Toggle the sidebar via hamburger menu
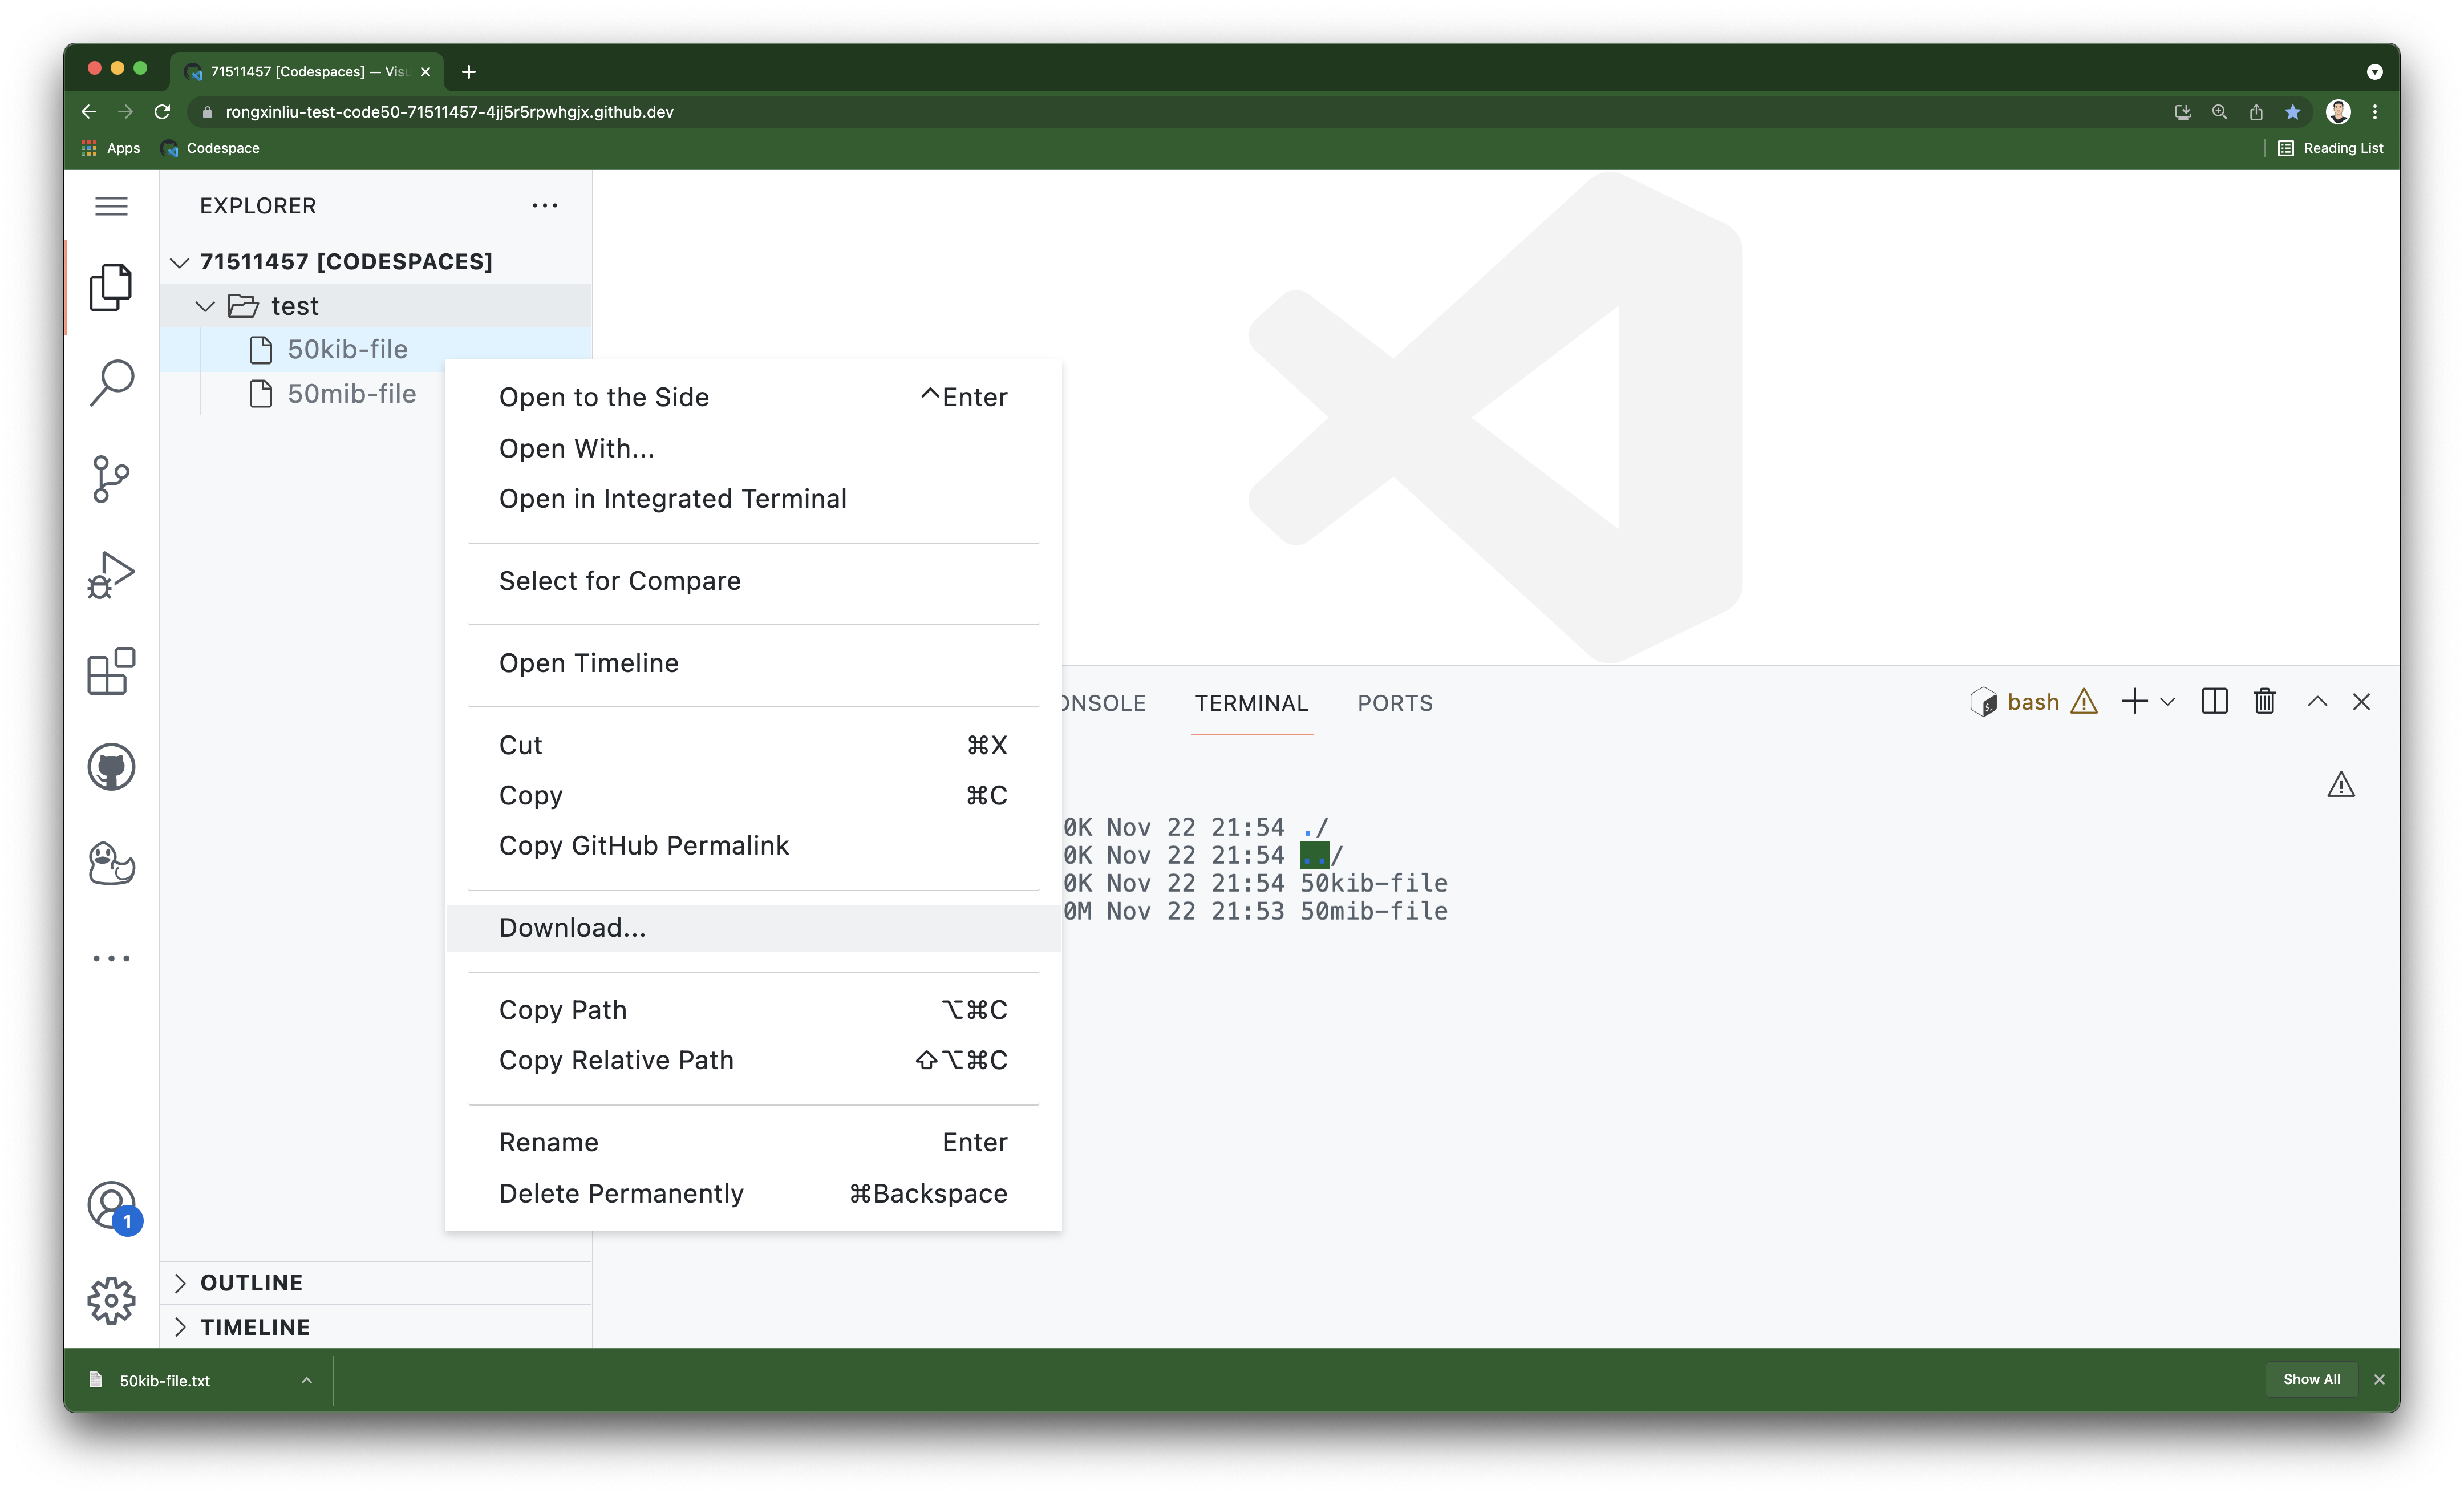Image resolution: width=2464 pixels, height=1497 pixels. [x=111, y=206]
